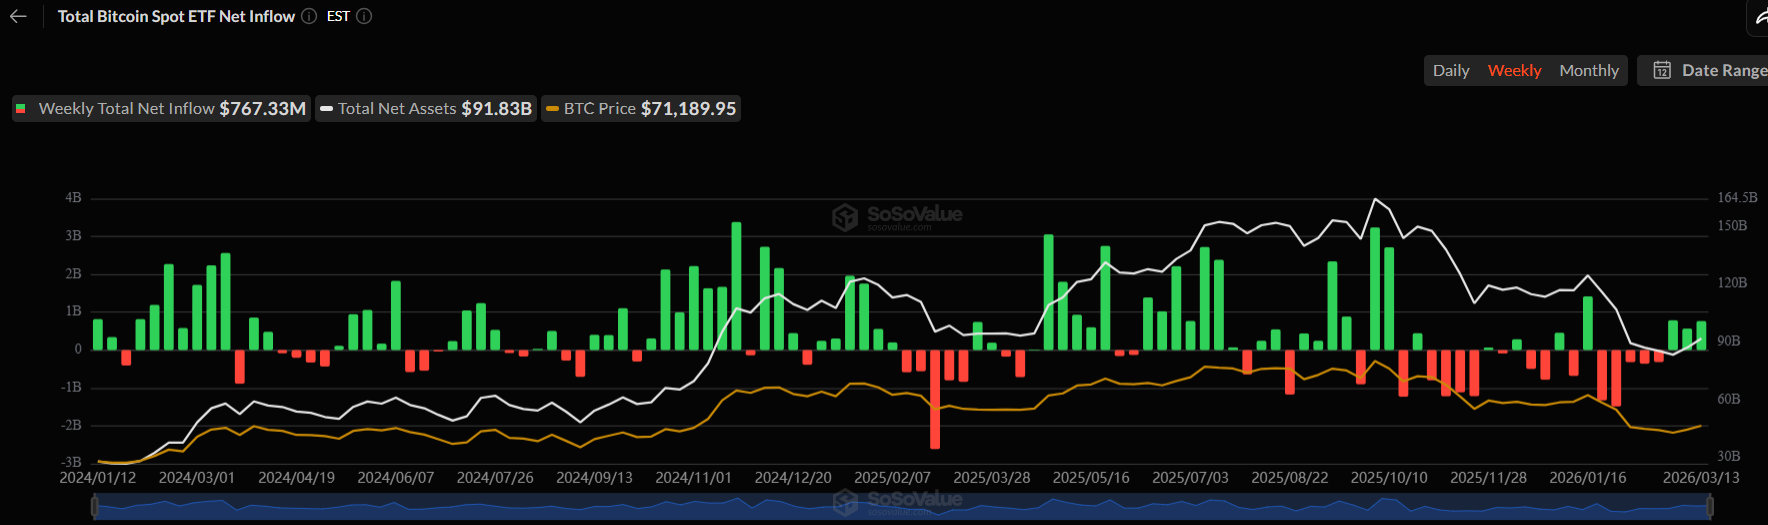Hide the BTC Price series in legend

pyautogui.click(x=641, y=108)
